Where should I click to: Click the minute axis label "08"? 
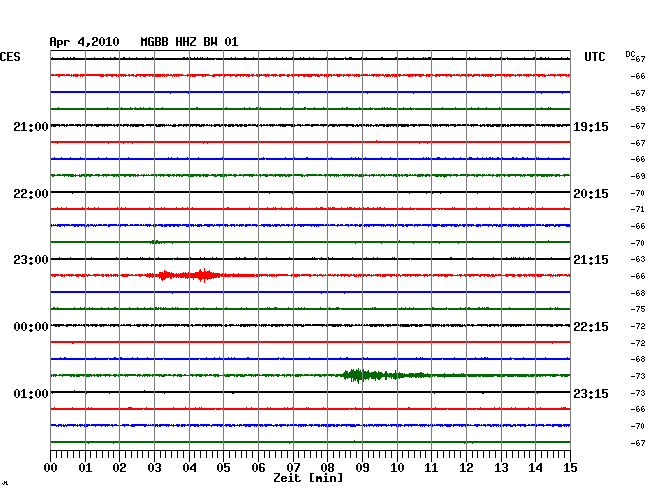coord(327,468)
